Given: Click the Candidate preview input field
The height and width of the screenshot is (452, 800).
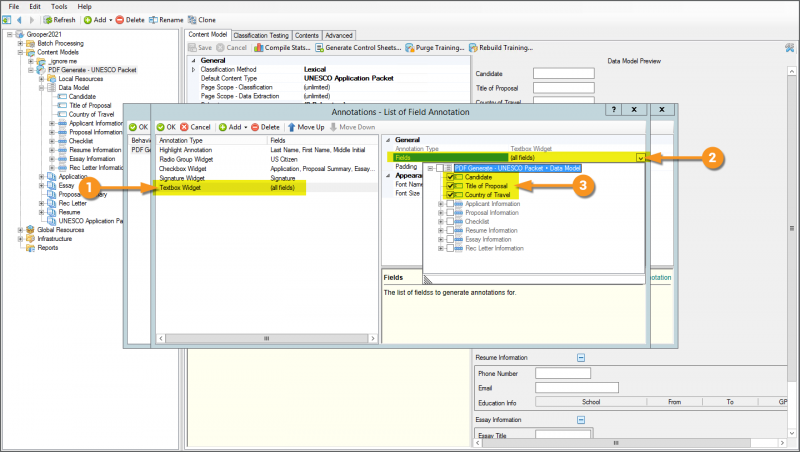Looking at the screenshot, I should click(x=564, y=73).
